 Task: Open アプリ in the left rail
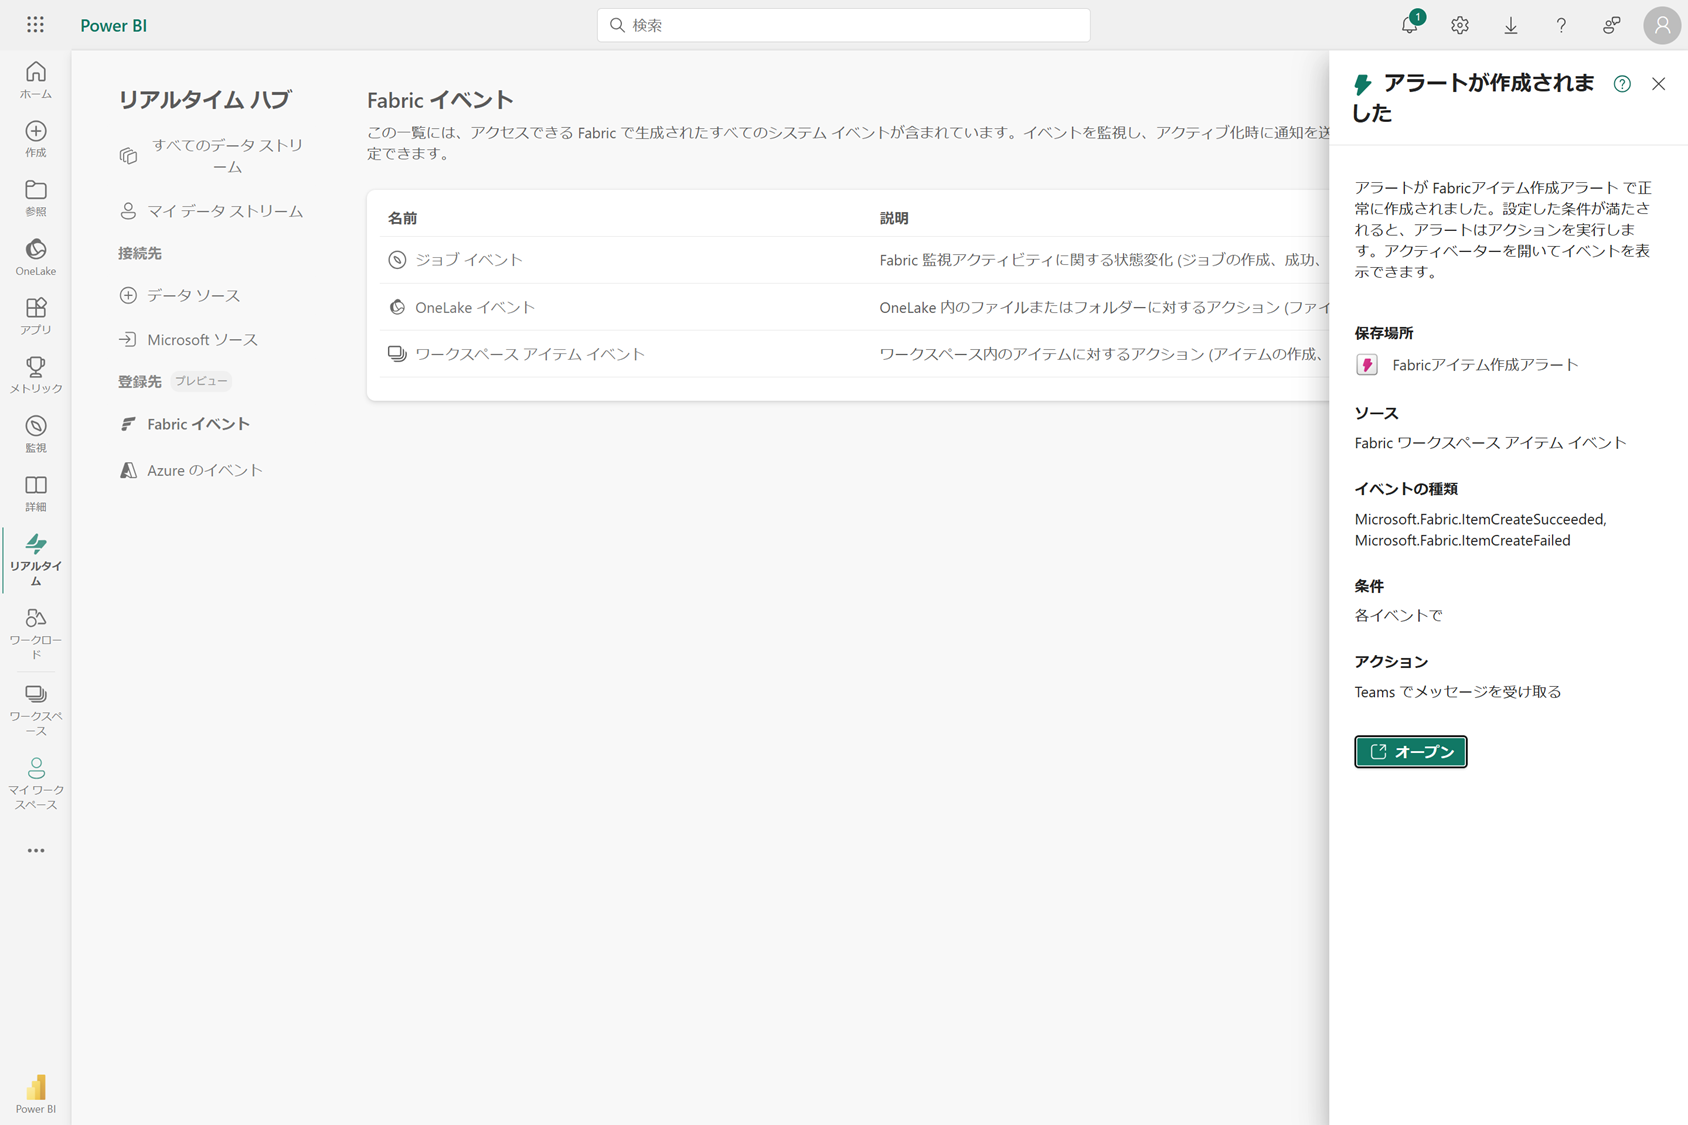click(36, 316)
